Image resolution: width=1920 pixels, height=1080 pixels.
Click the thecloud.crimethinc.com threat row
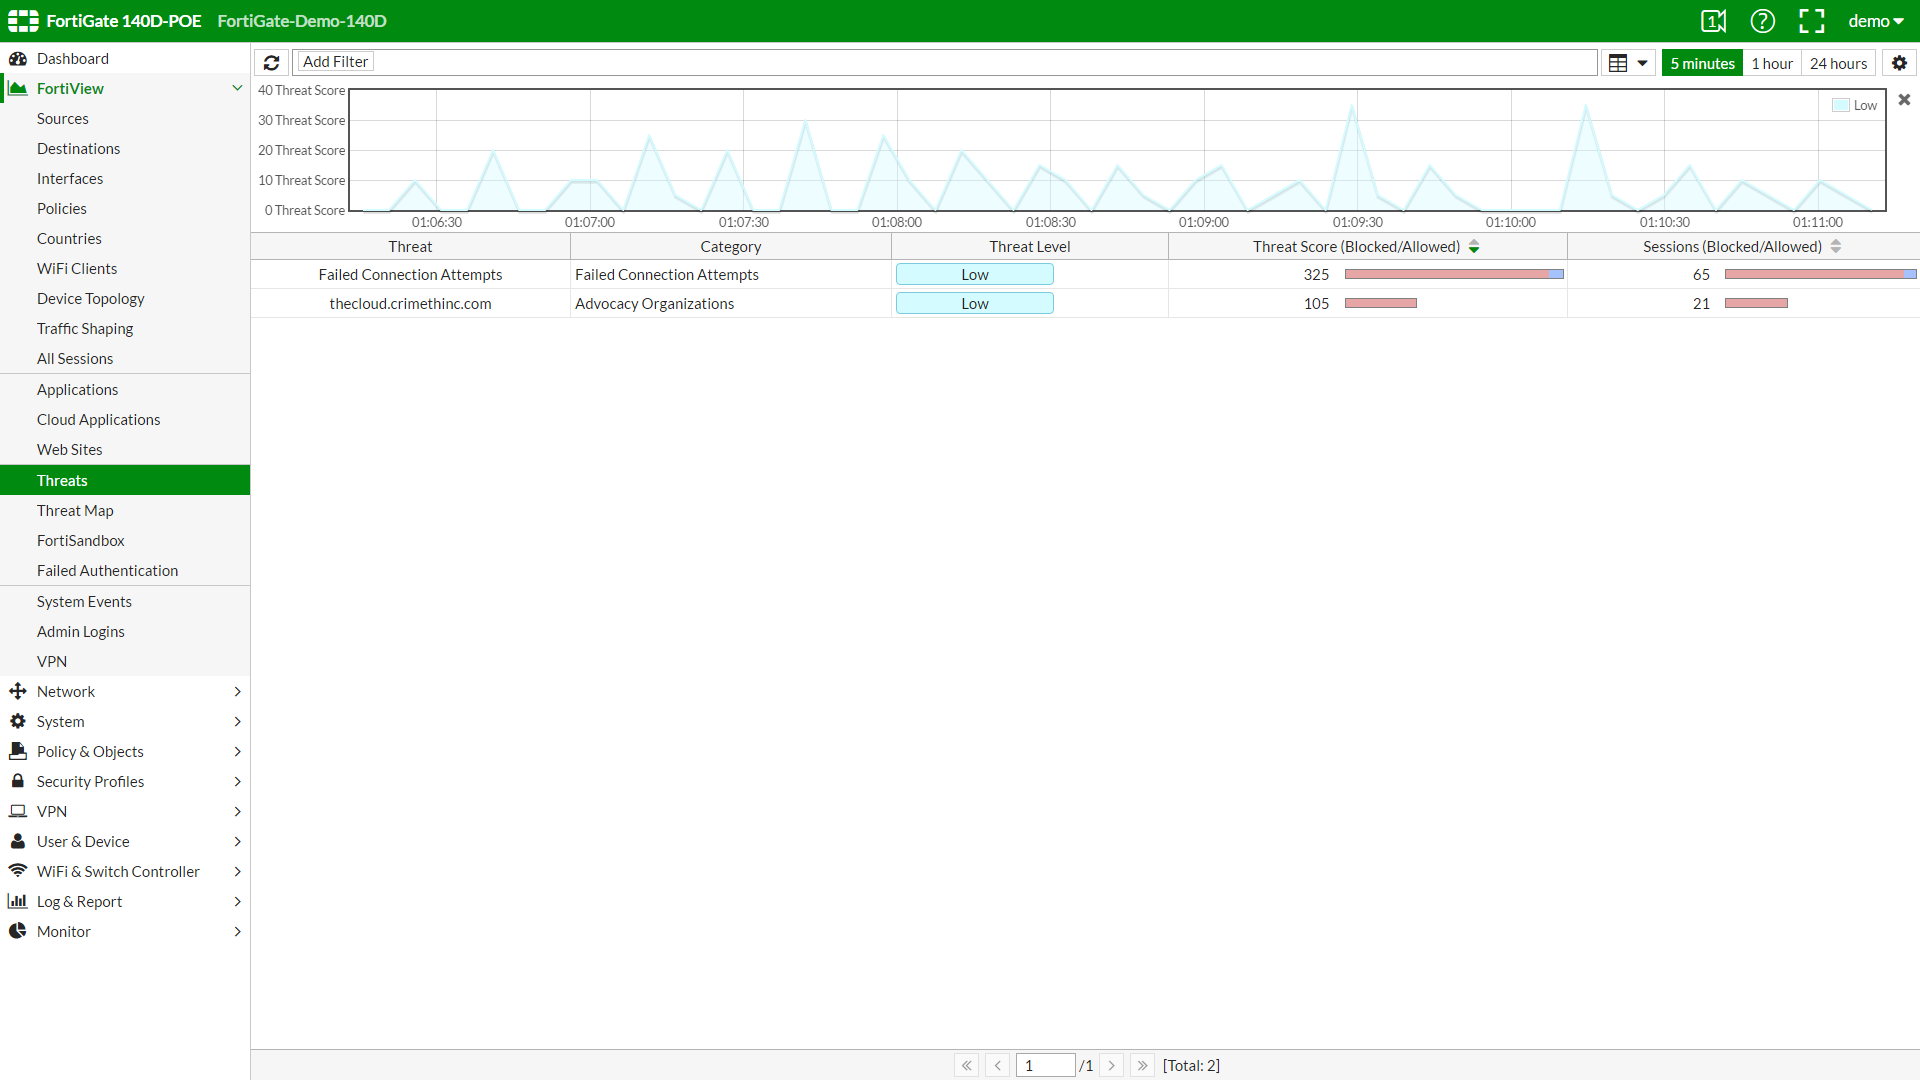click(x=410, y=303)
